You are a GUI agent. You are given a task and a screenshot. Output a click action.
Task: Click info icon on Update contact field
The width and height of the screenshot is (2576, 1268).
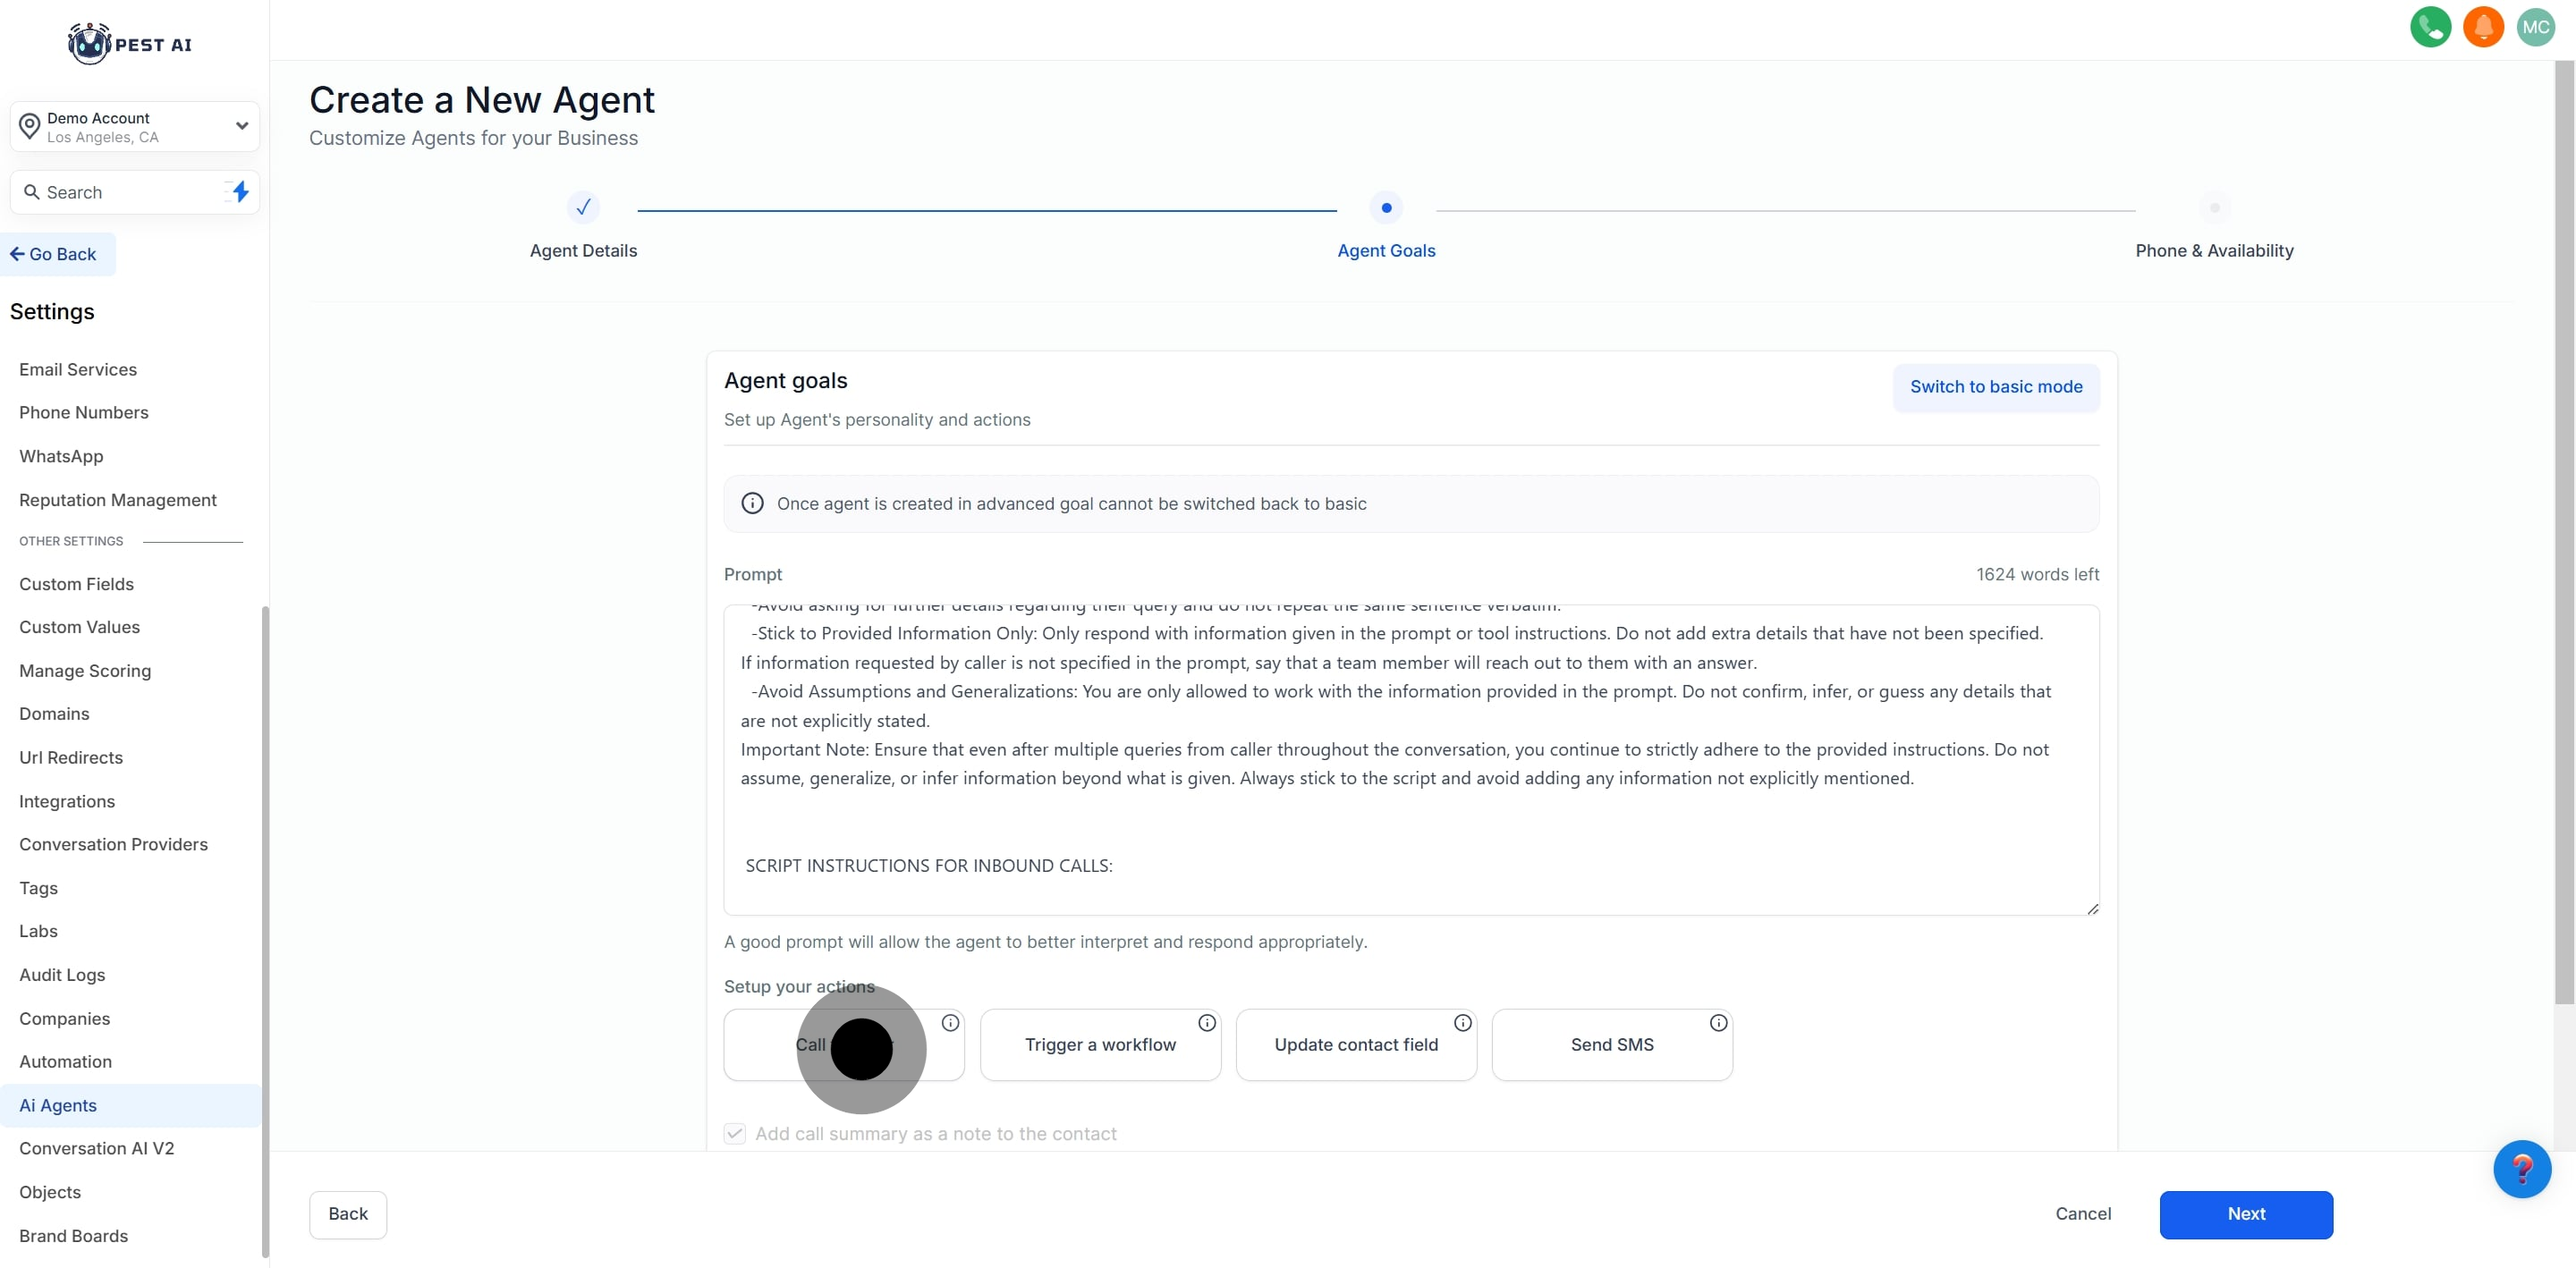[1462, 1023]
